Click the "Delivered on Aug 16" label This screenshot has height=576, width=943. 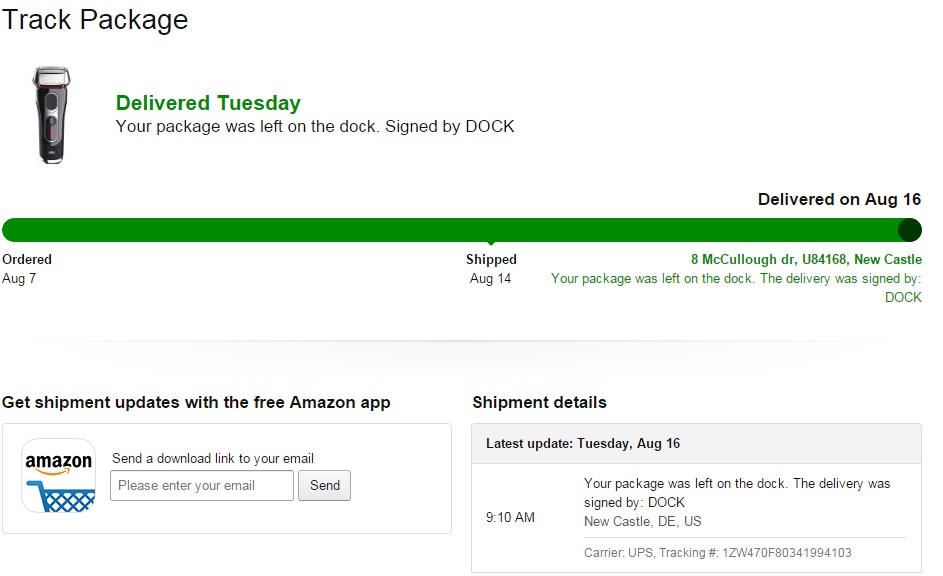click(x=840, y=199)
